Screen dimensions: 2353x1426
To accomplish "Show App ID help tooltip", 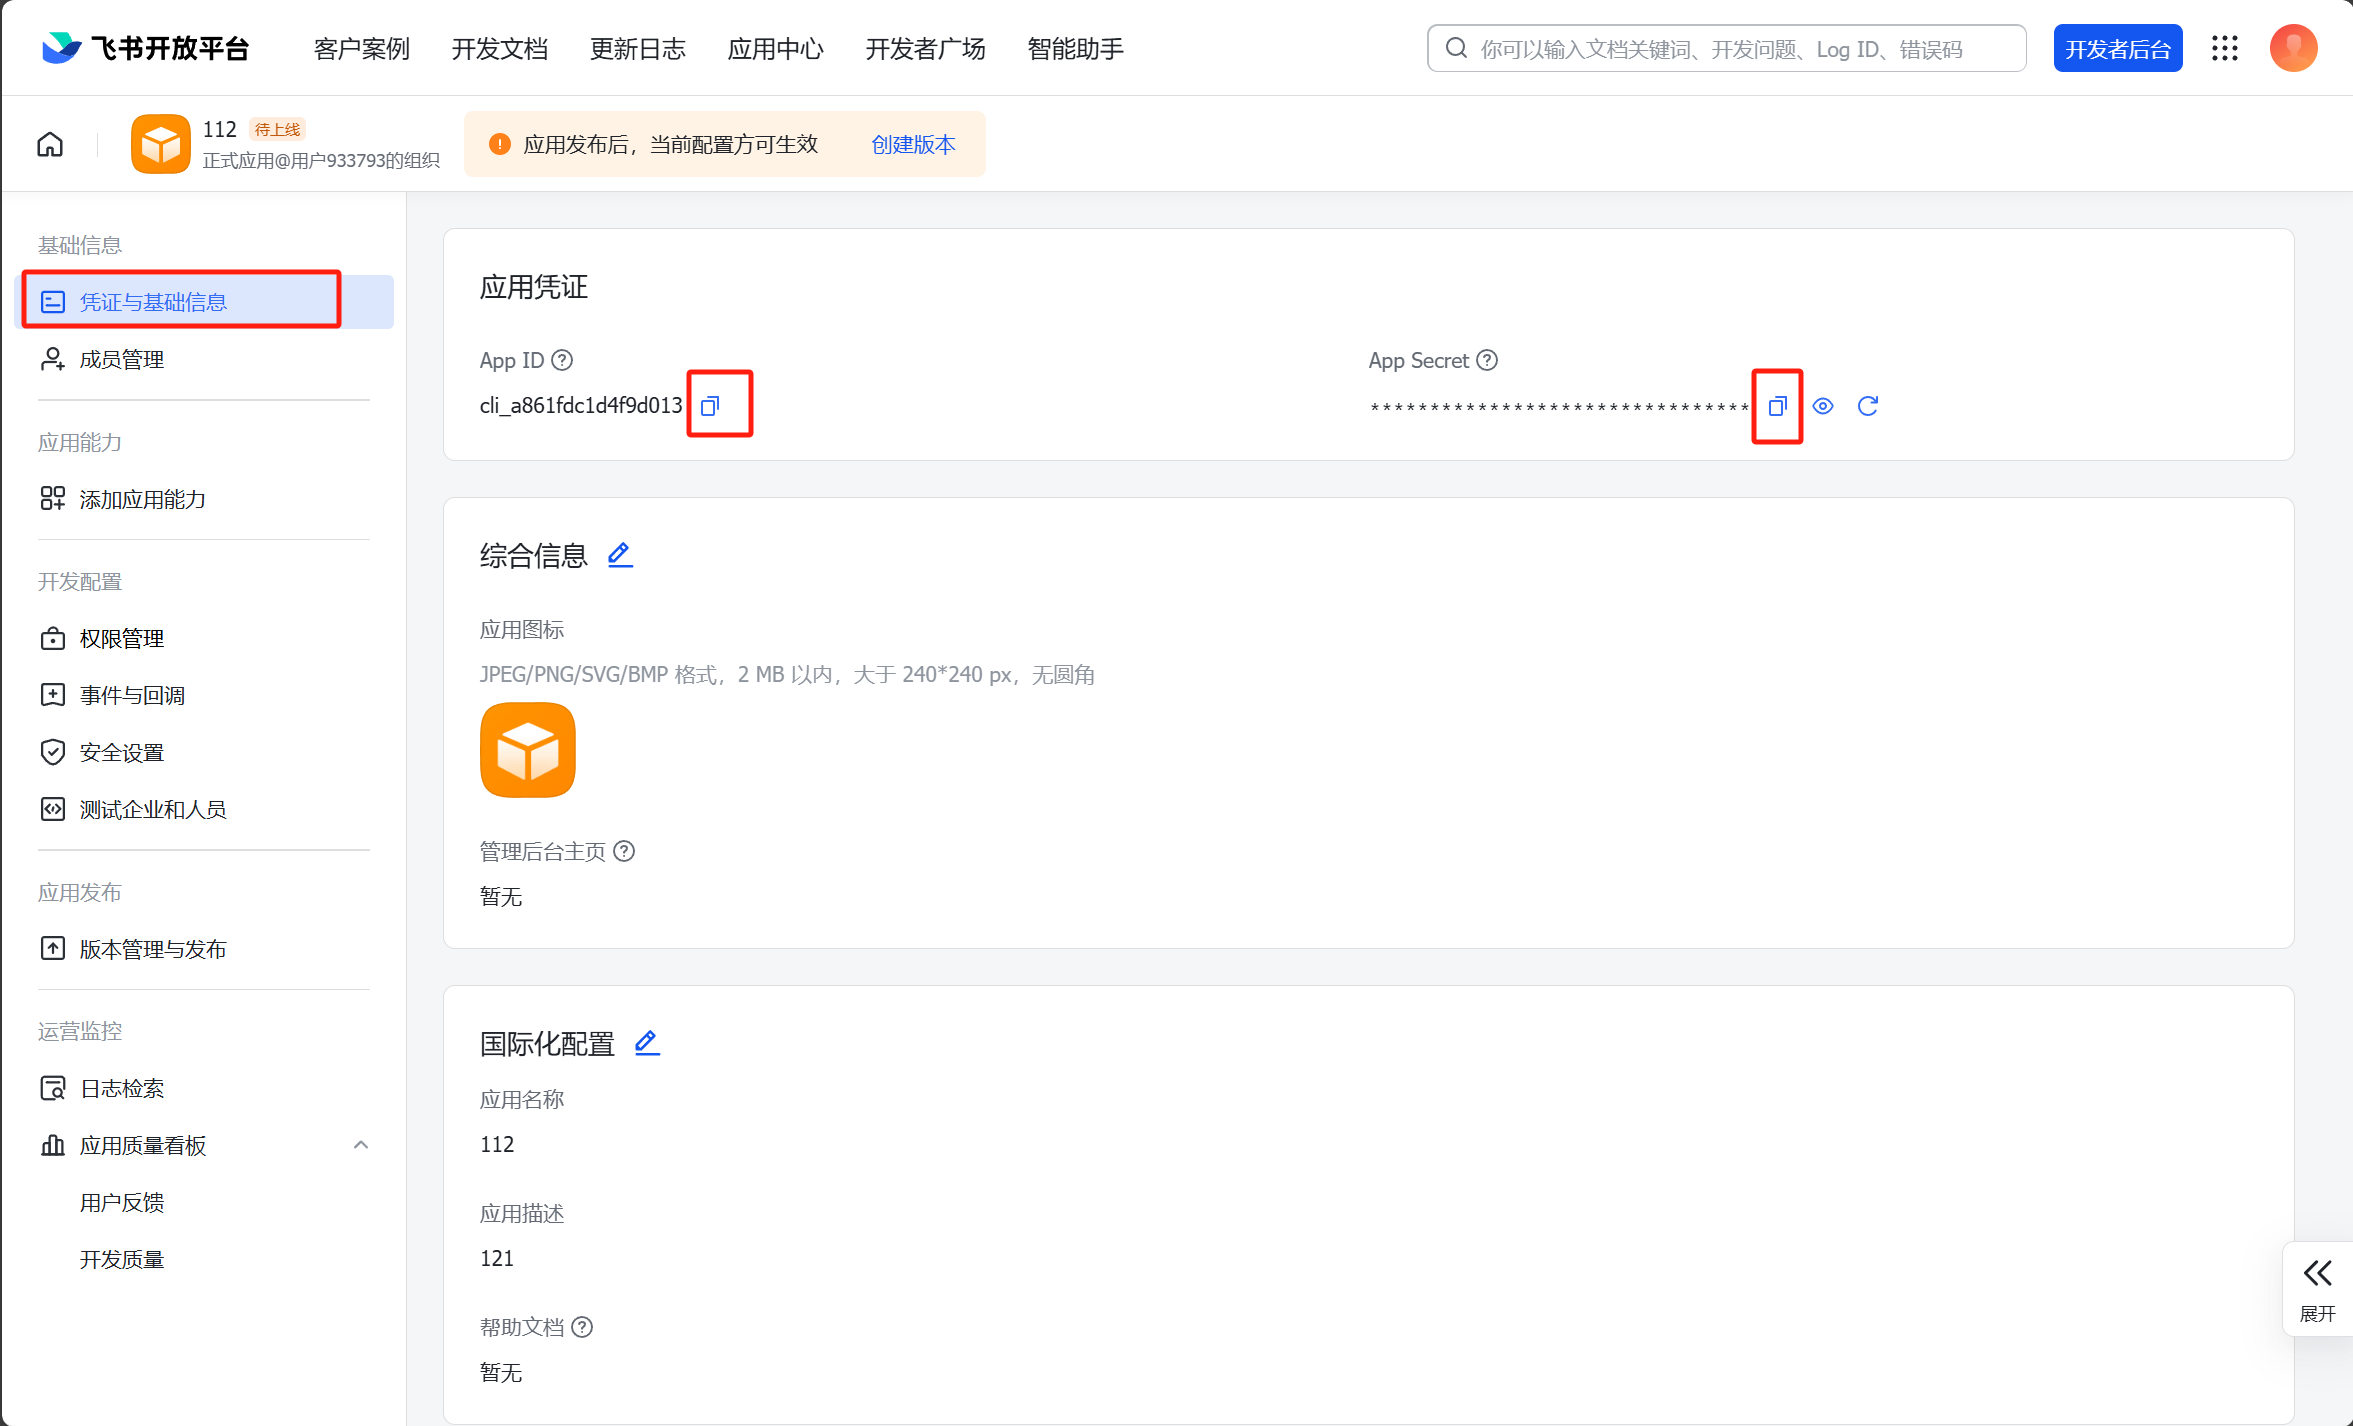I will click(x=563, y=360).
